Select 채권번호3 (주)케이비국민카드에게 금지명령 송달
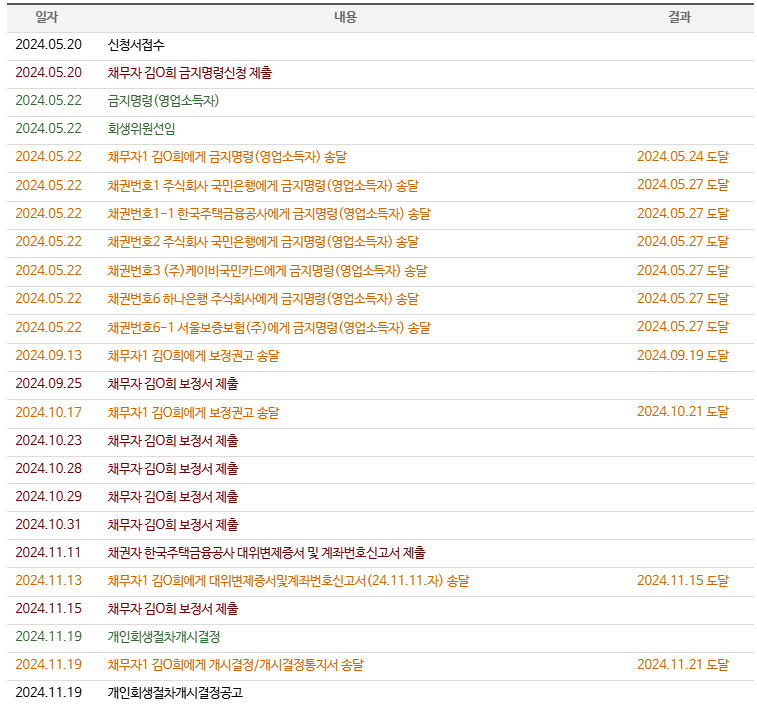 click(267, 271)
